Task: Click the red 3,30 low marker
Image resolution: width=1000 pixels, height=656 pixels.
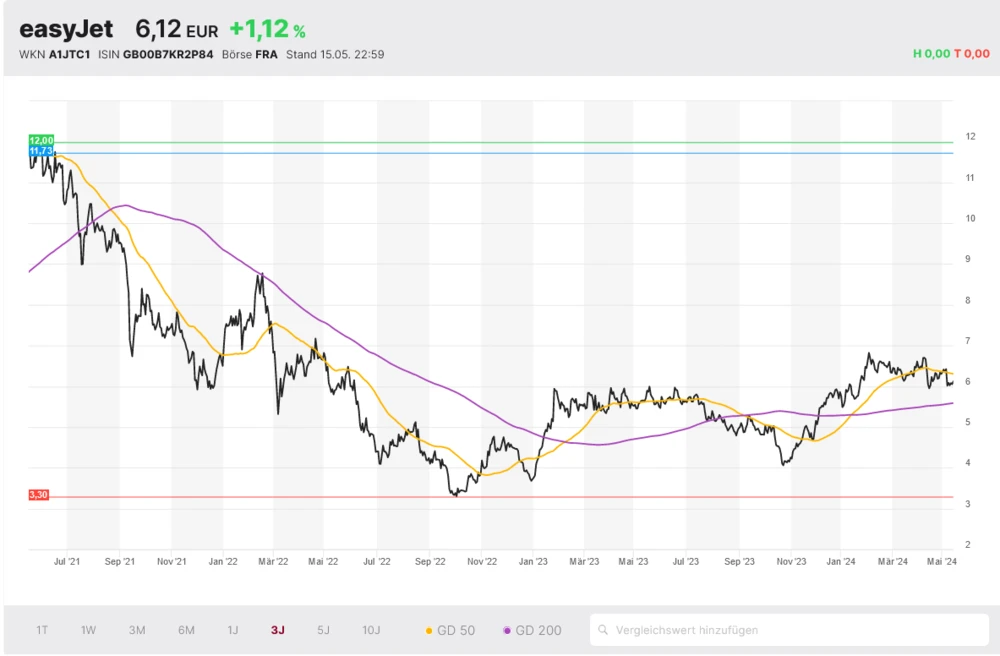Action: click(39, 495)
